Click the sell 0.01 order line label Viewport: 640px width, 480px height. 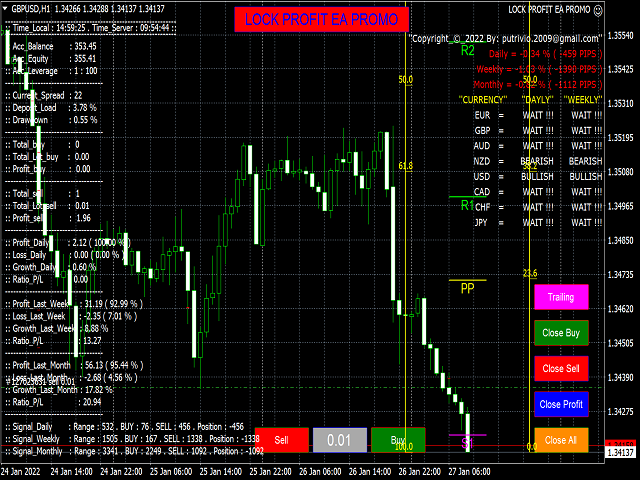[x=41, y=382]
